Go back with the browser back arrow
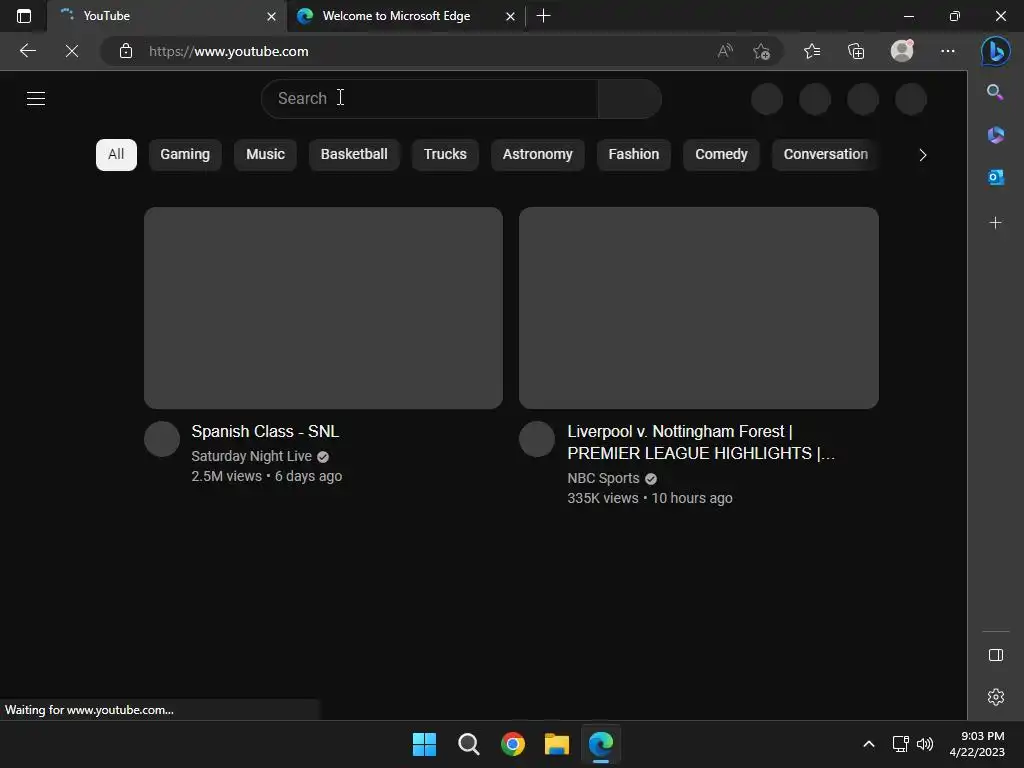Screen dimensions: 1024x768 (27, 51)
